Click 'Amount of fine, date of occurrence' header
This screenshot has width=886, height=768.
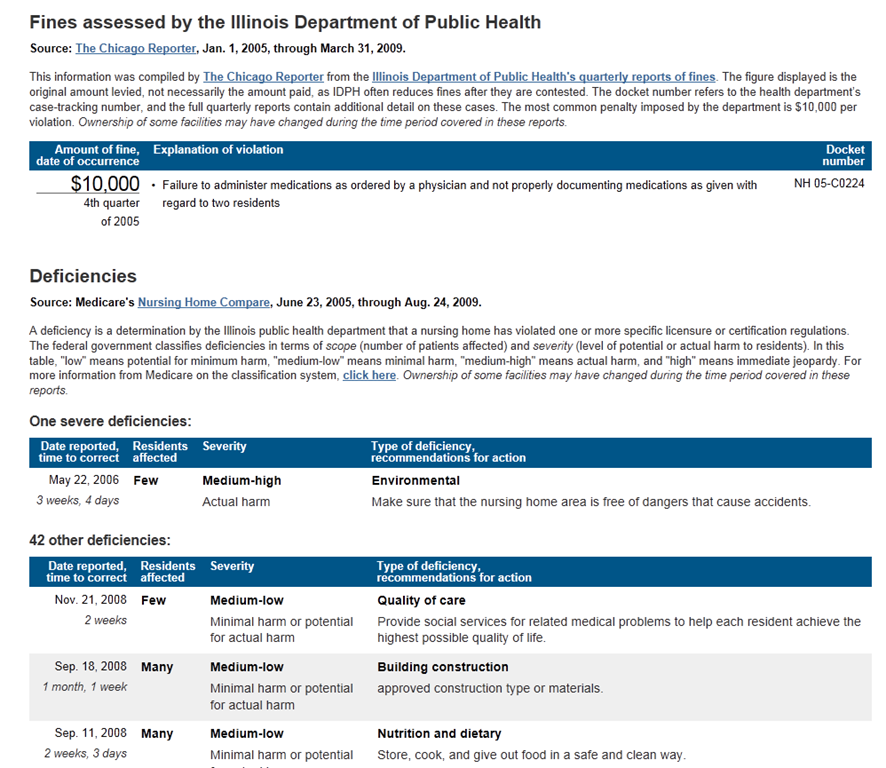coord(88,155)
